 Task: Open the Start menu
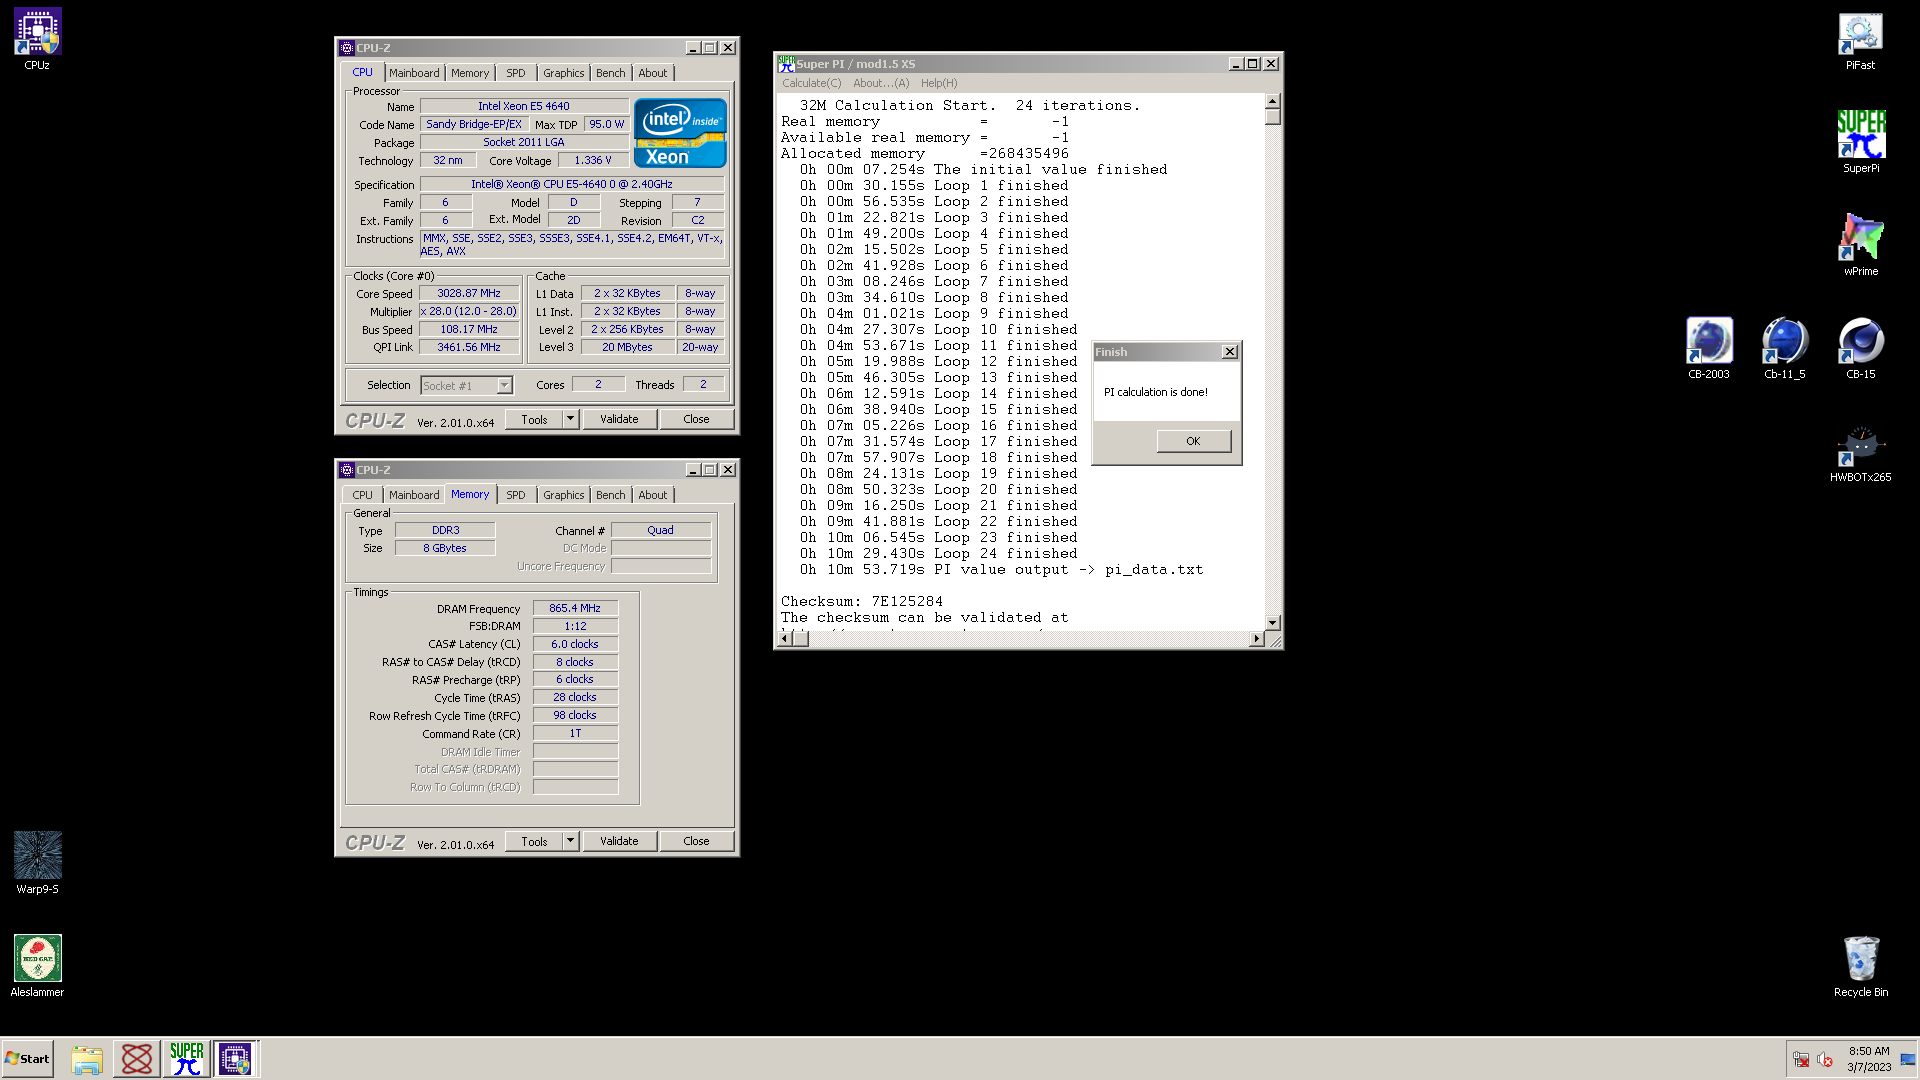point(27,1059)
